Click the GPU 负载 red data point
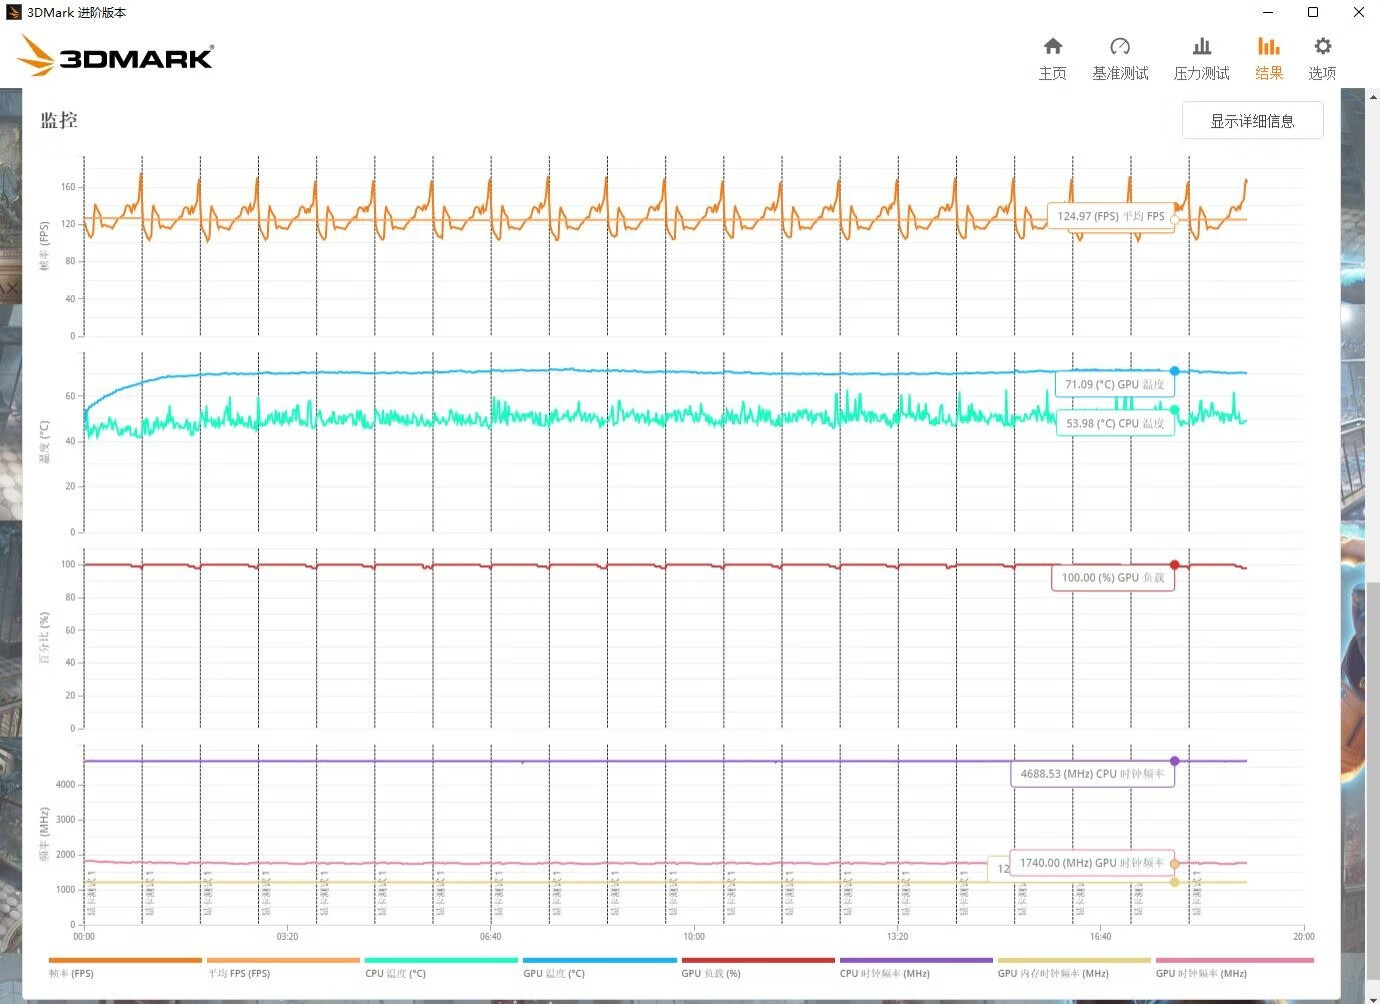Image resolution: width=1380 pixels, height=1004 pixels. click(x=1174, y=565)
